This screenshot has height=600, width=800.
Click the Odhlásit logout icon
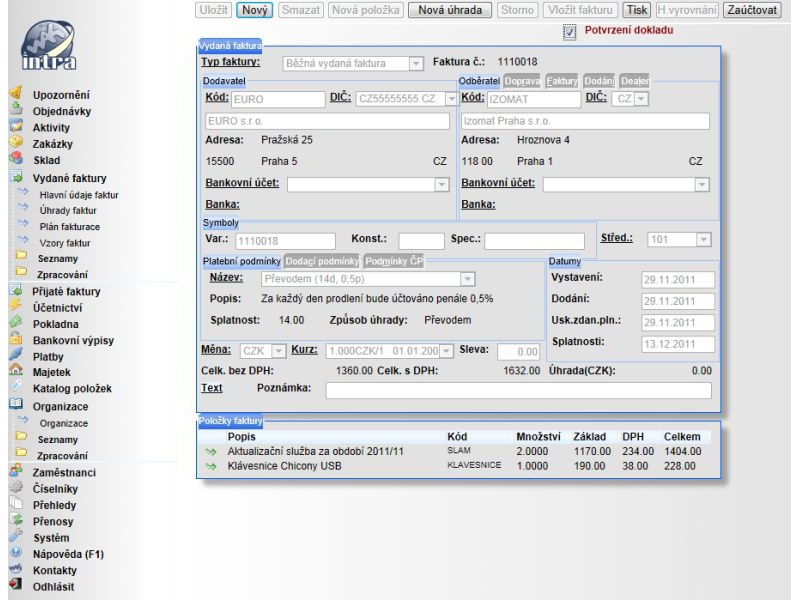(x=16, y=585)
